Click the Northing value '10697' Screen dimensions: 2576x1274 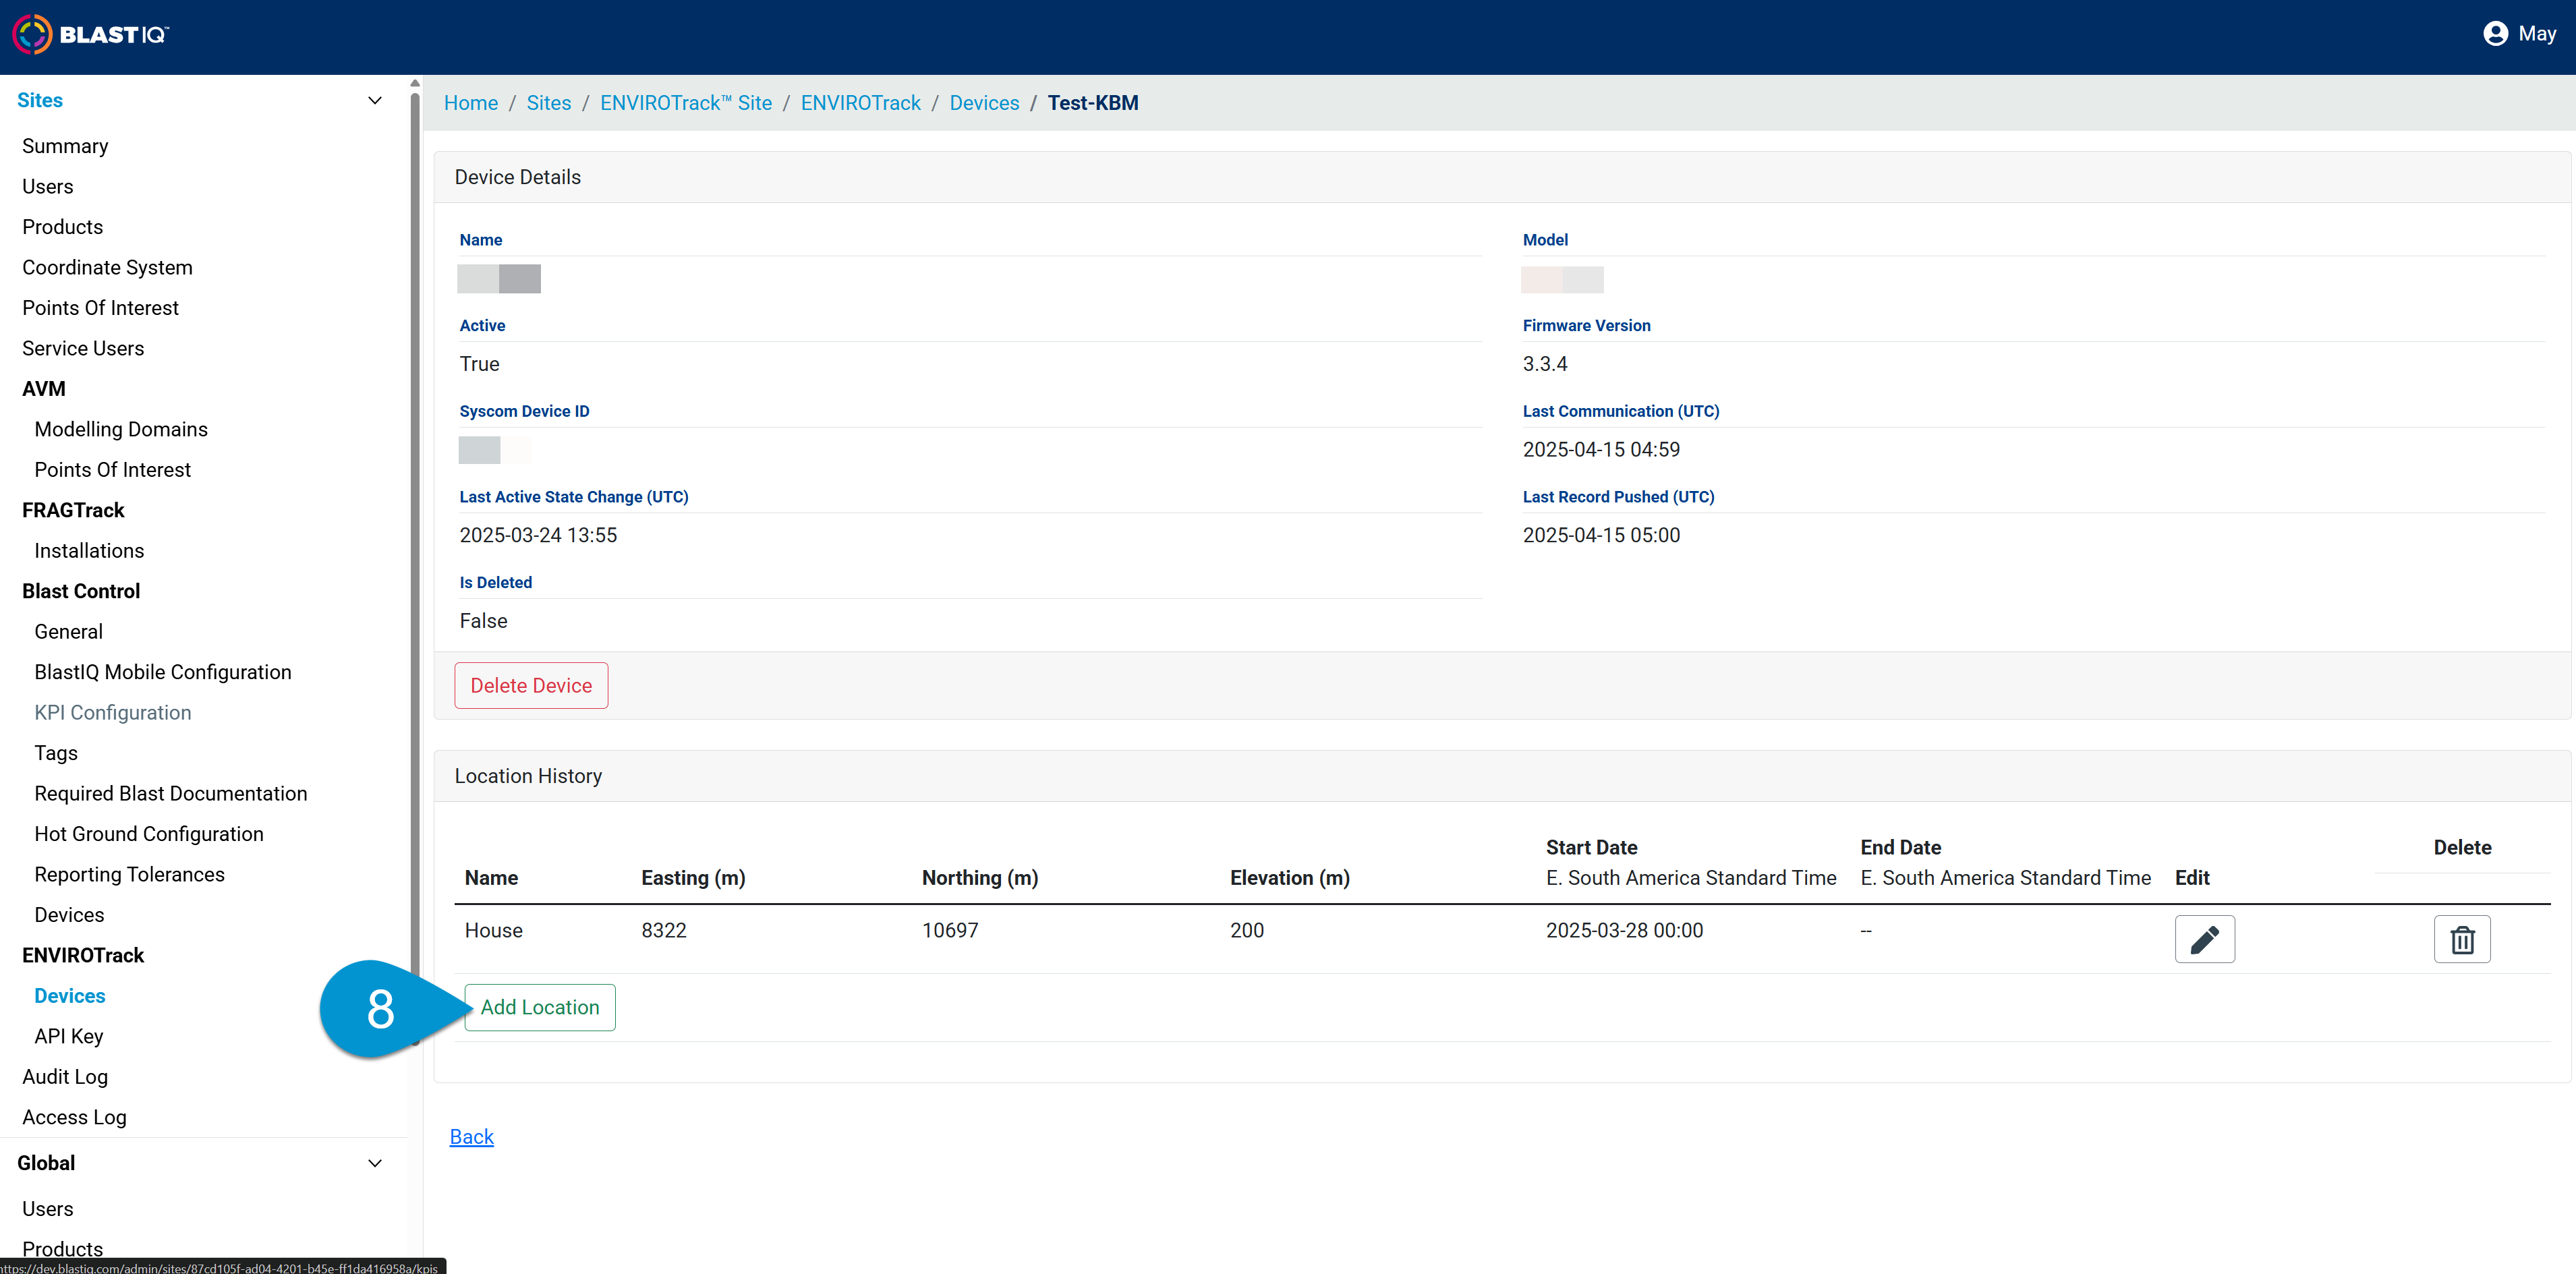950,931
